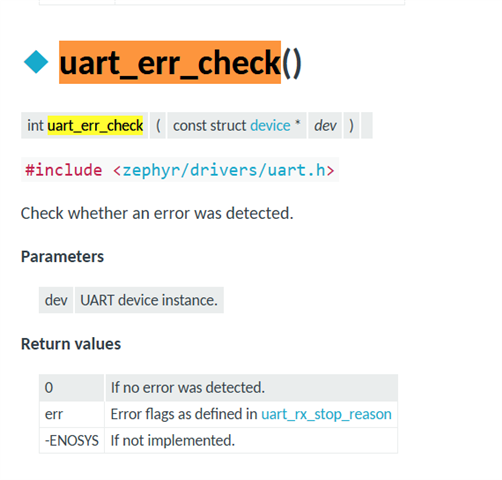Click the Parameters heading
Viewport: 502px width, 480px height.
[x=62, y=257]
